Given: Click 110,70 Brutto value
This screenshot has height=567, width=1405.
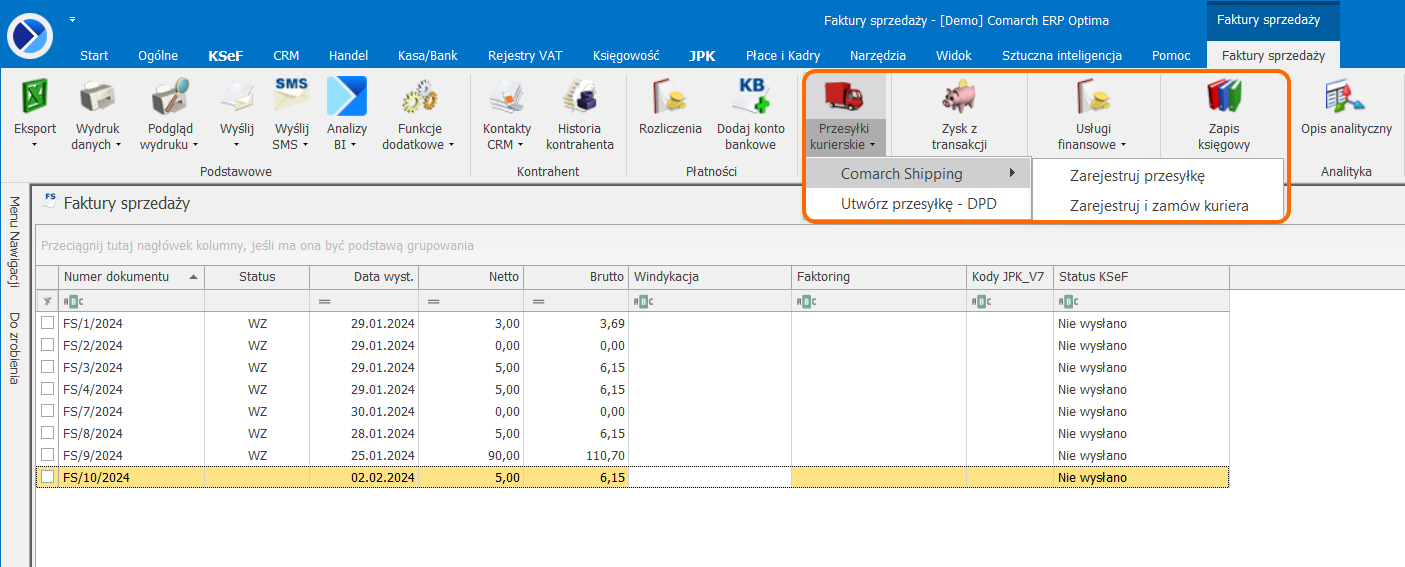Looking at the screenshot, I should point(605,455).
